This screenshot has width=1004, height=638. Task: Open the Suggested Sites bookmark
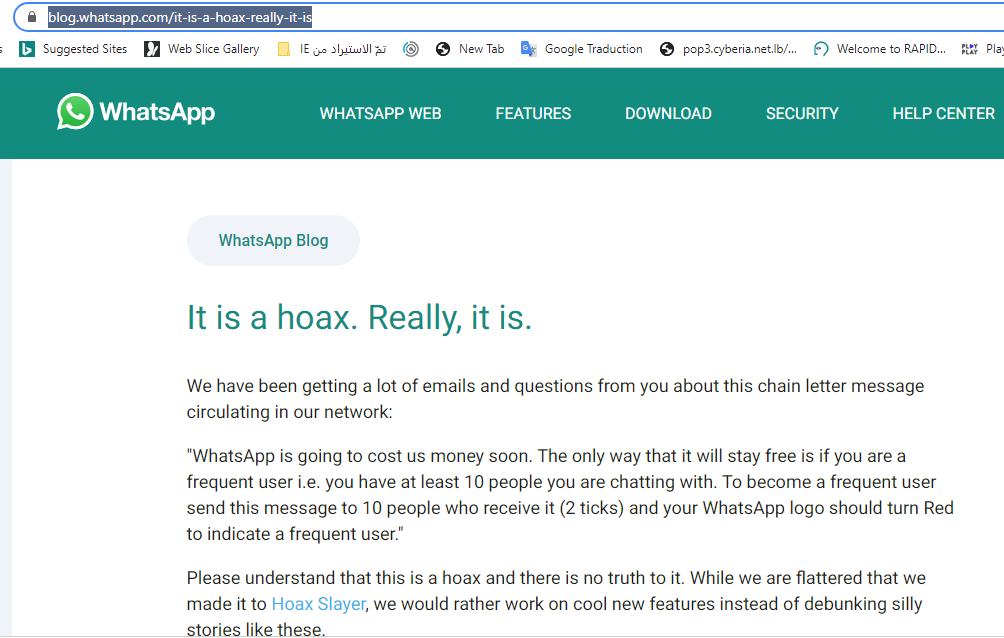[x=73, y=48]
